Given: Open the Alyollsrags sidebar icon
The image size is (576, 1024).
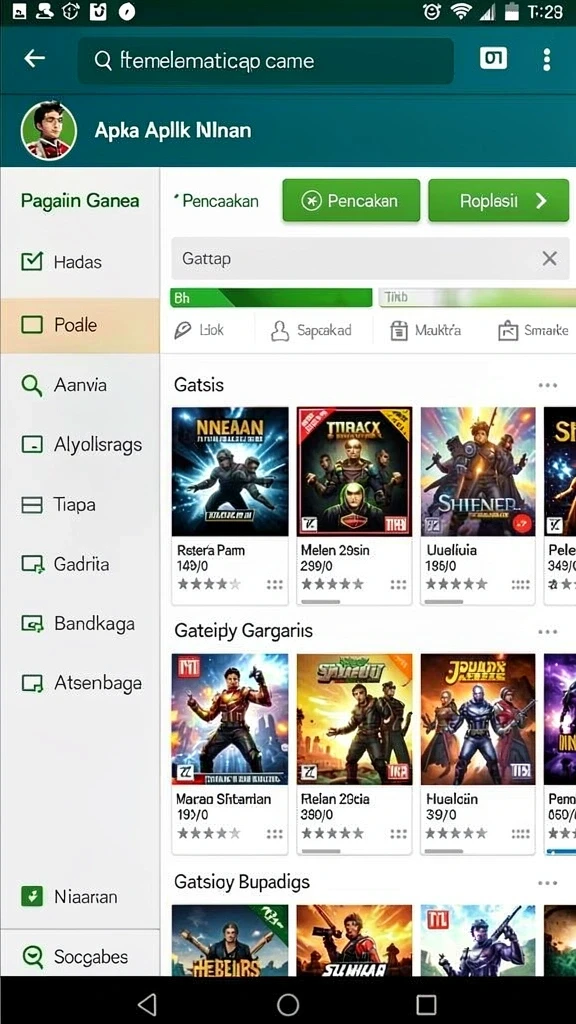Looking at the screenshot, I should [x=32, y=445].
